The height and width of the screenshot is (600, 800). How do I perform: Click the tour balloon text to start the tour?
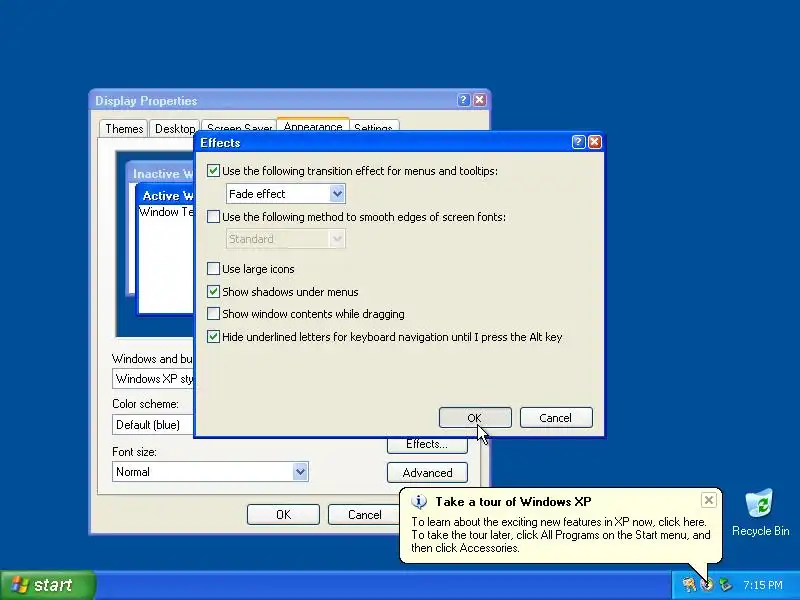(561, 535)
